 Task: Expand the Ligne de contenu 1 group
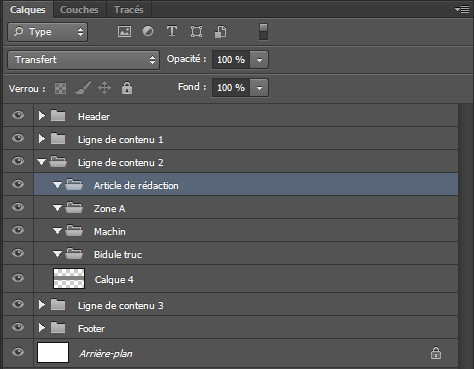tap(42, 139)
